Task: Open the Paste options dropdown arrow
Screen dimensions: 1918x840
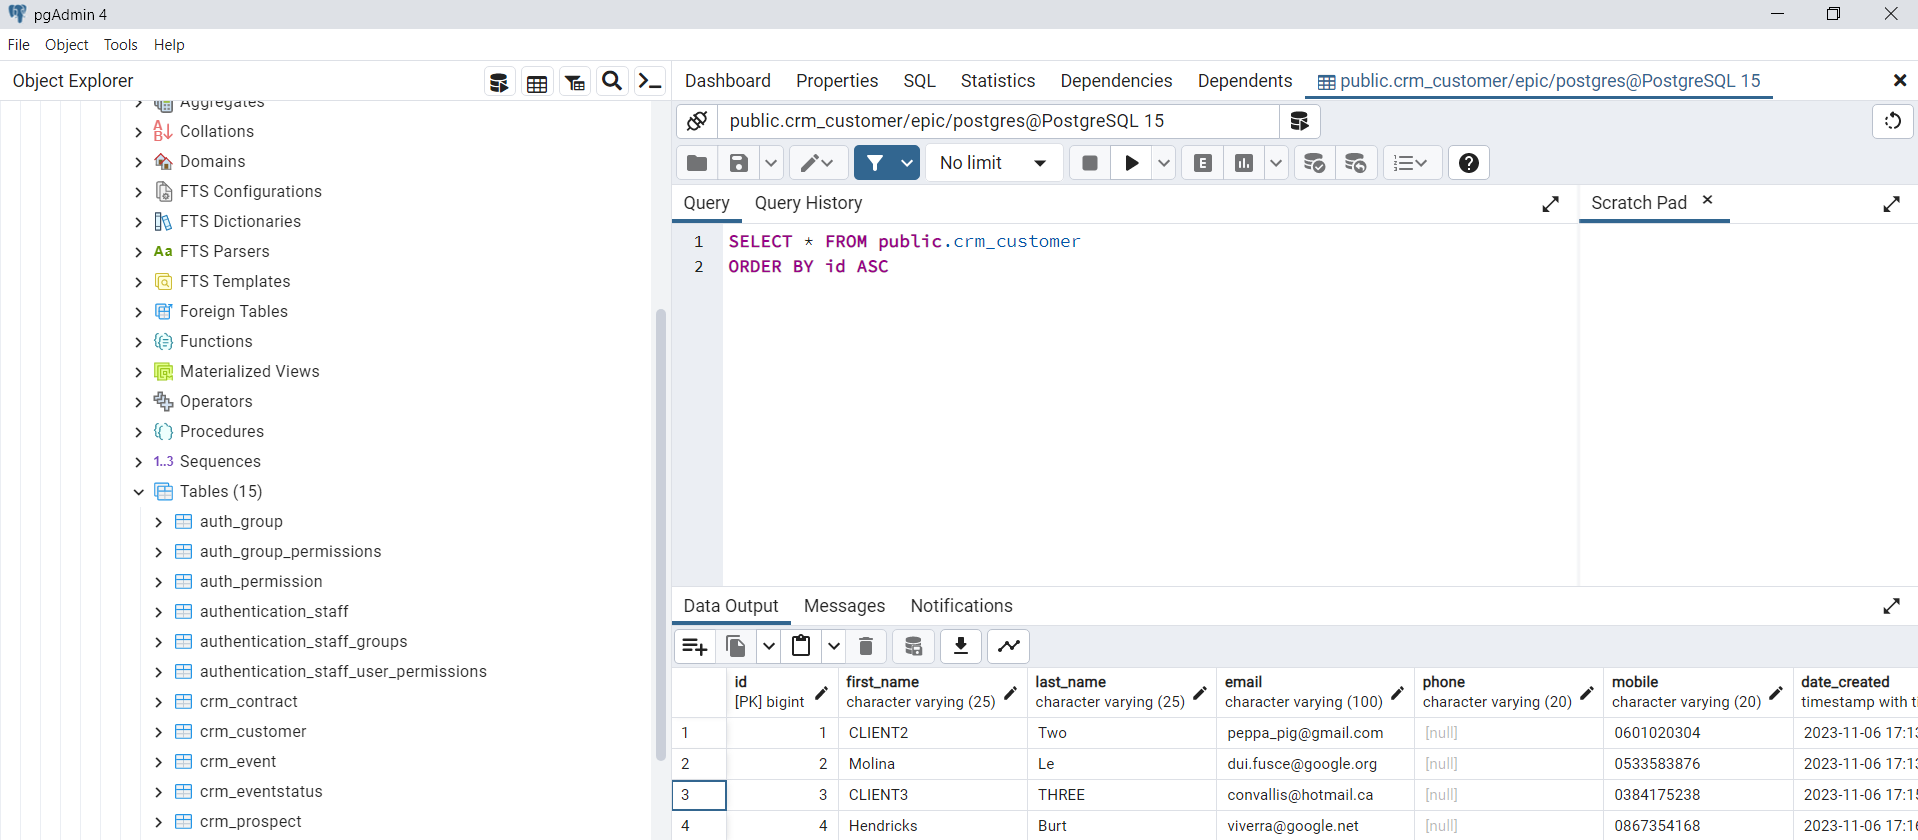Action: (x=833, y=646)
